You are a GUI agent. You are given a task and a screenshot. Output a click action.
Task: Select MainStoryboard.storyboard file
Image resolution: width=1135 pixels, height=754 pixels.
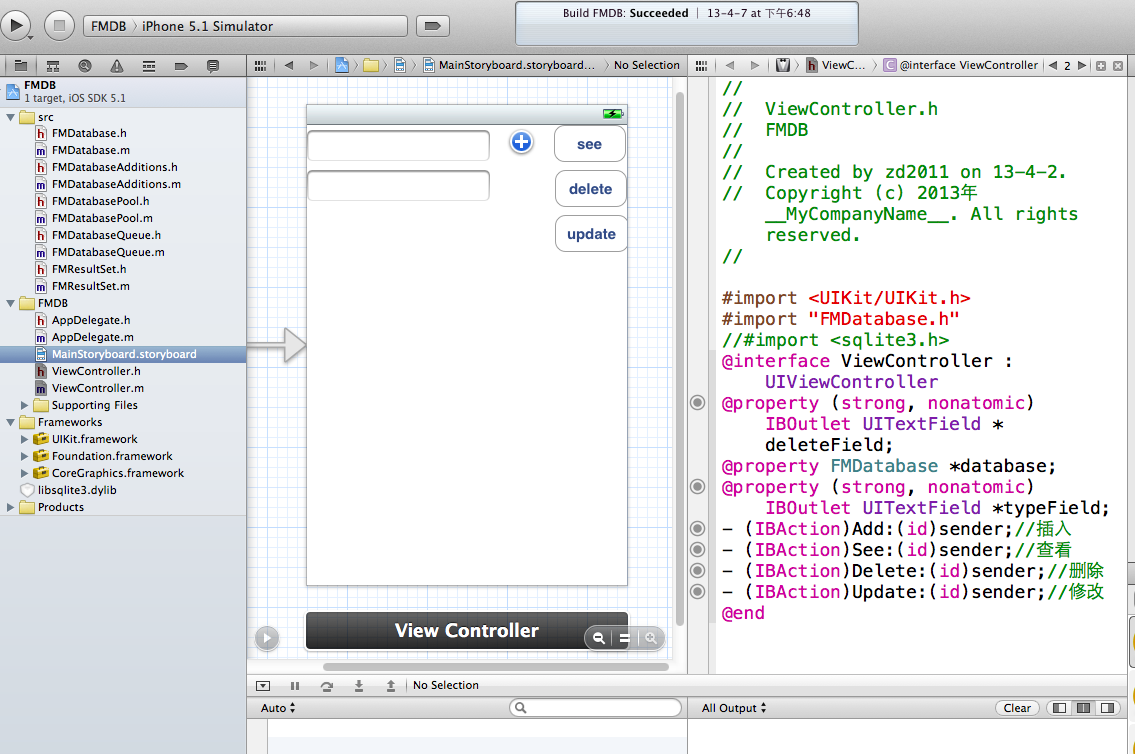click(x=123, y=354)
